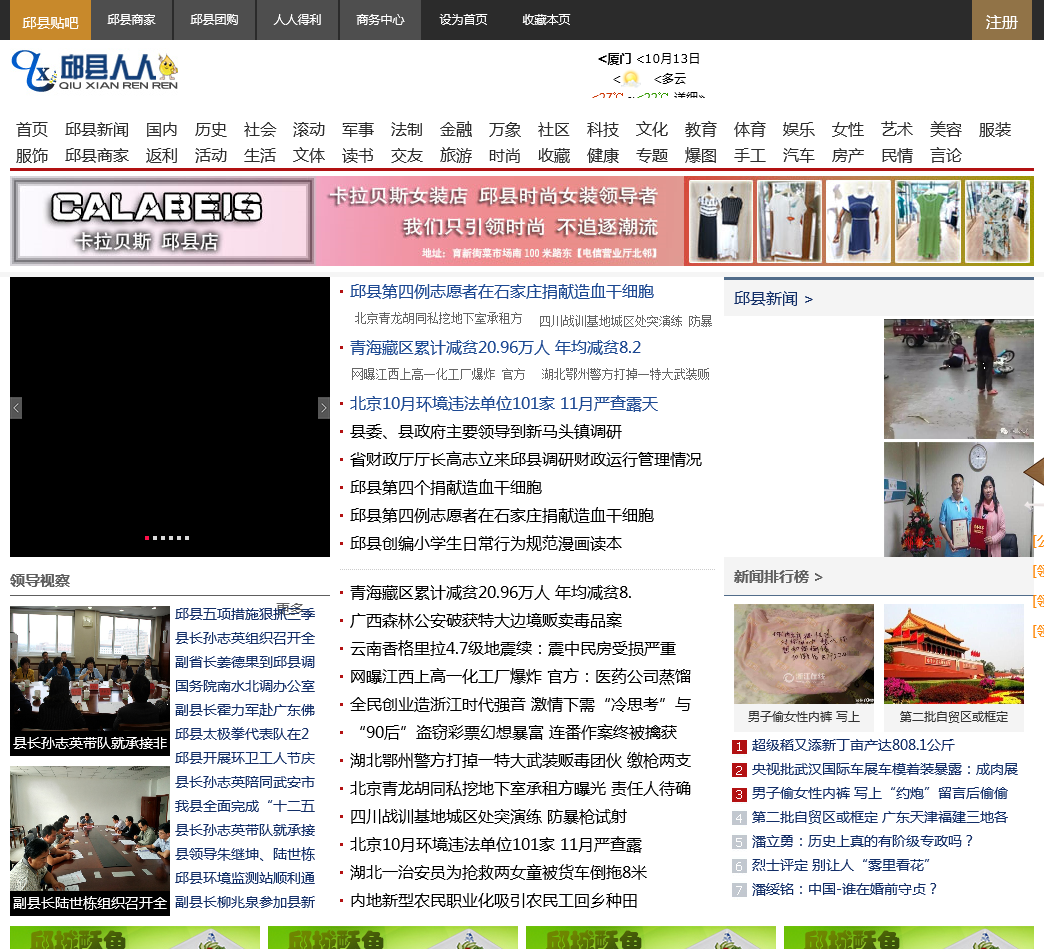Open the 邱县团购 tab
Image resolution: width=1044 pixels, height=949 pixels.
pyautogui.click(x=214, y=20)
